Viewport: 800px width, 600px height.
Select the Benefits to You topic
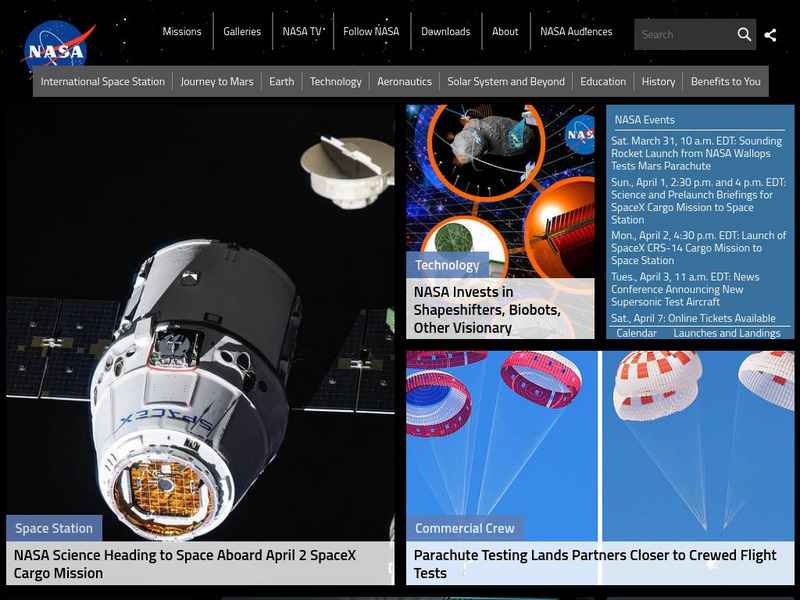pos(726,82)
